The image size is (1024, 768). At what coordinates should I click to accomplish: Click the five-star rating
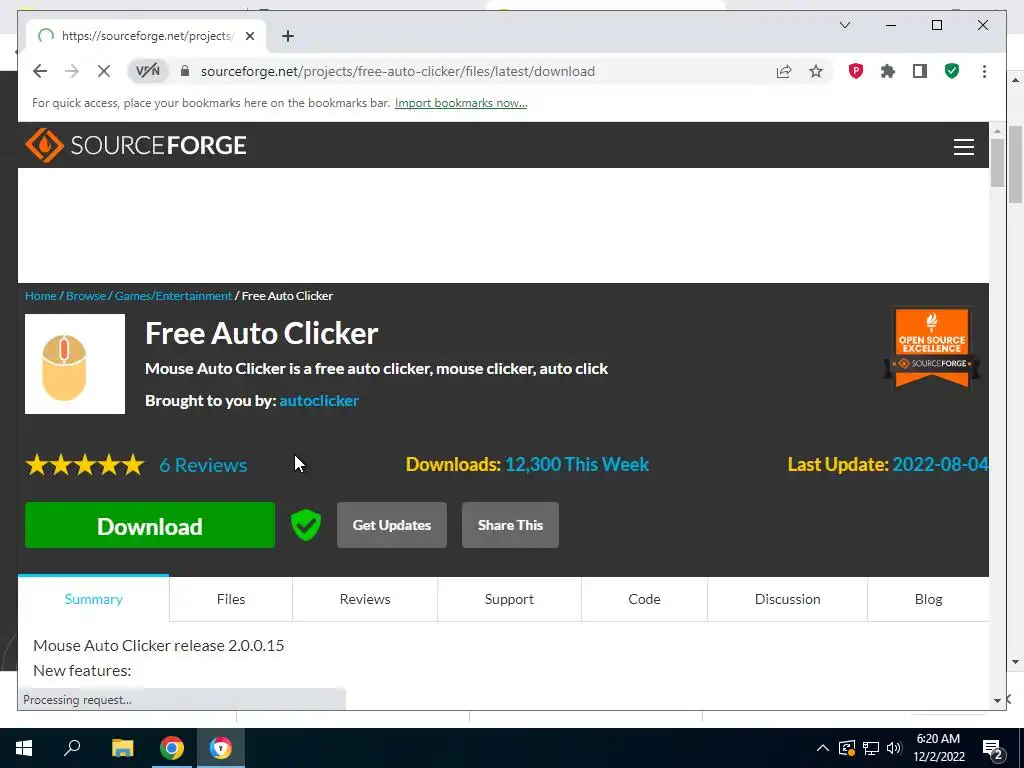coord(85,465)
